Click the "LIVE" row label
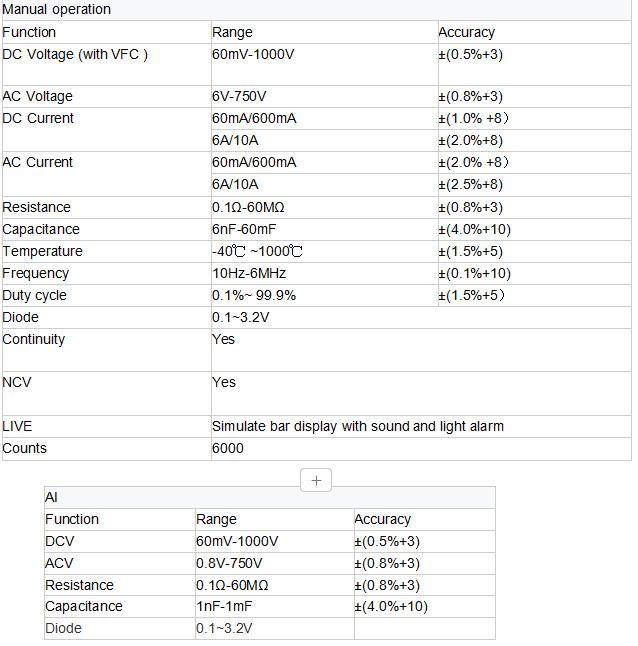 pyautogui.click(x=17, y=426)
